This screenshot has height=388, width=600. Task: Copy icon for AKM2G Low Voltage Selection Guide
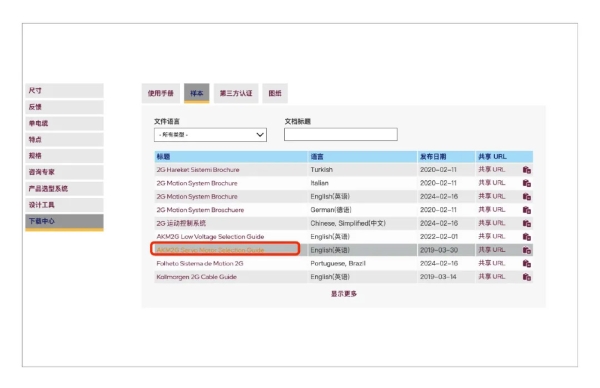(527, 237)
